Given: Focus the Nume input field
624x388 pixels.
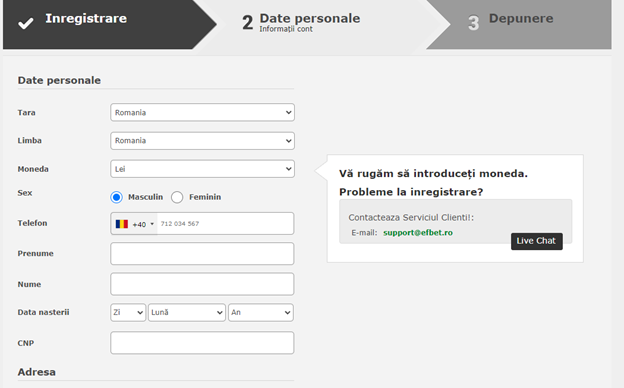Looking at the screenshot, I should tap(202, 284).
